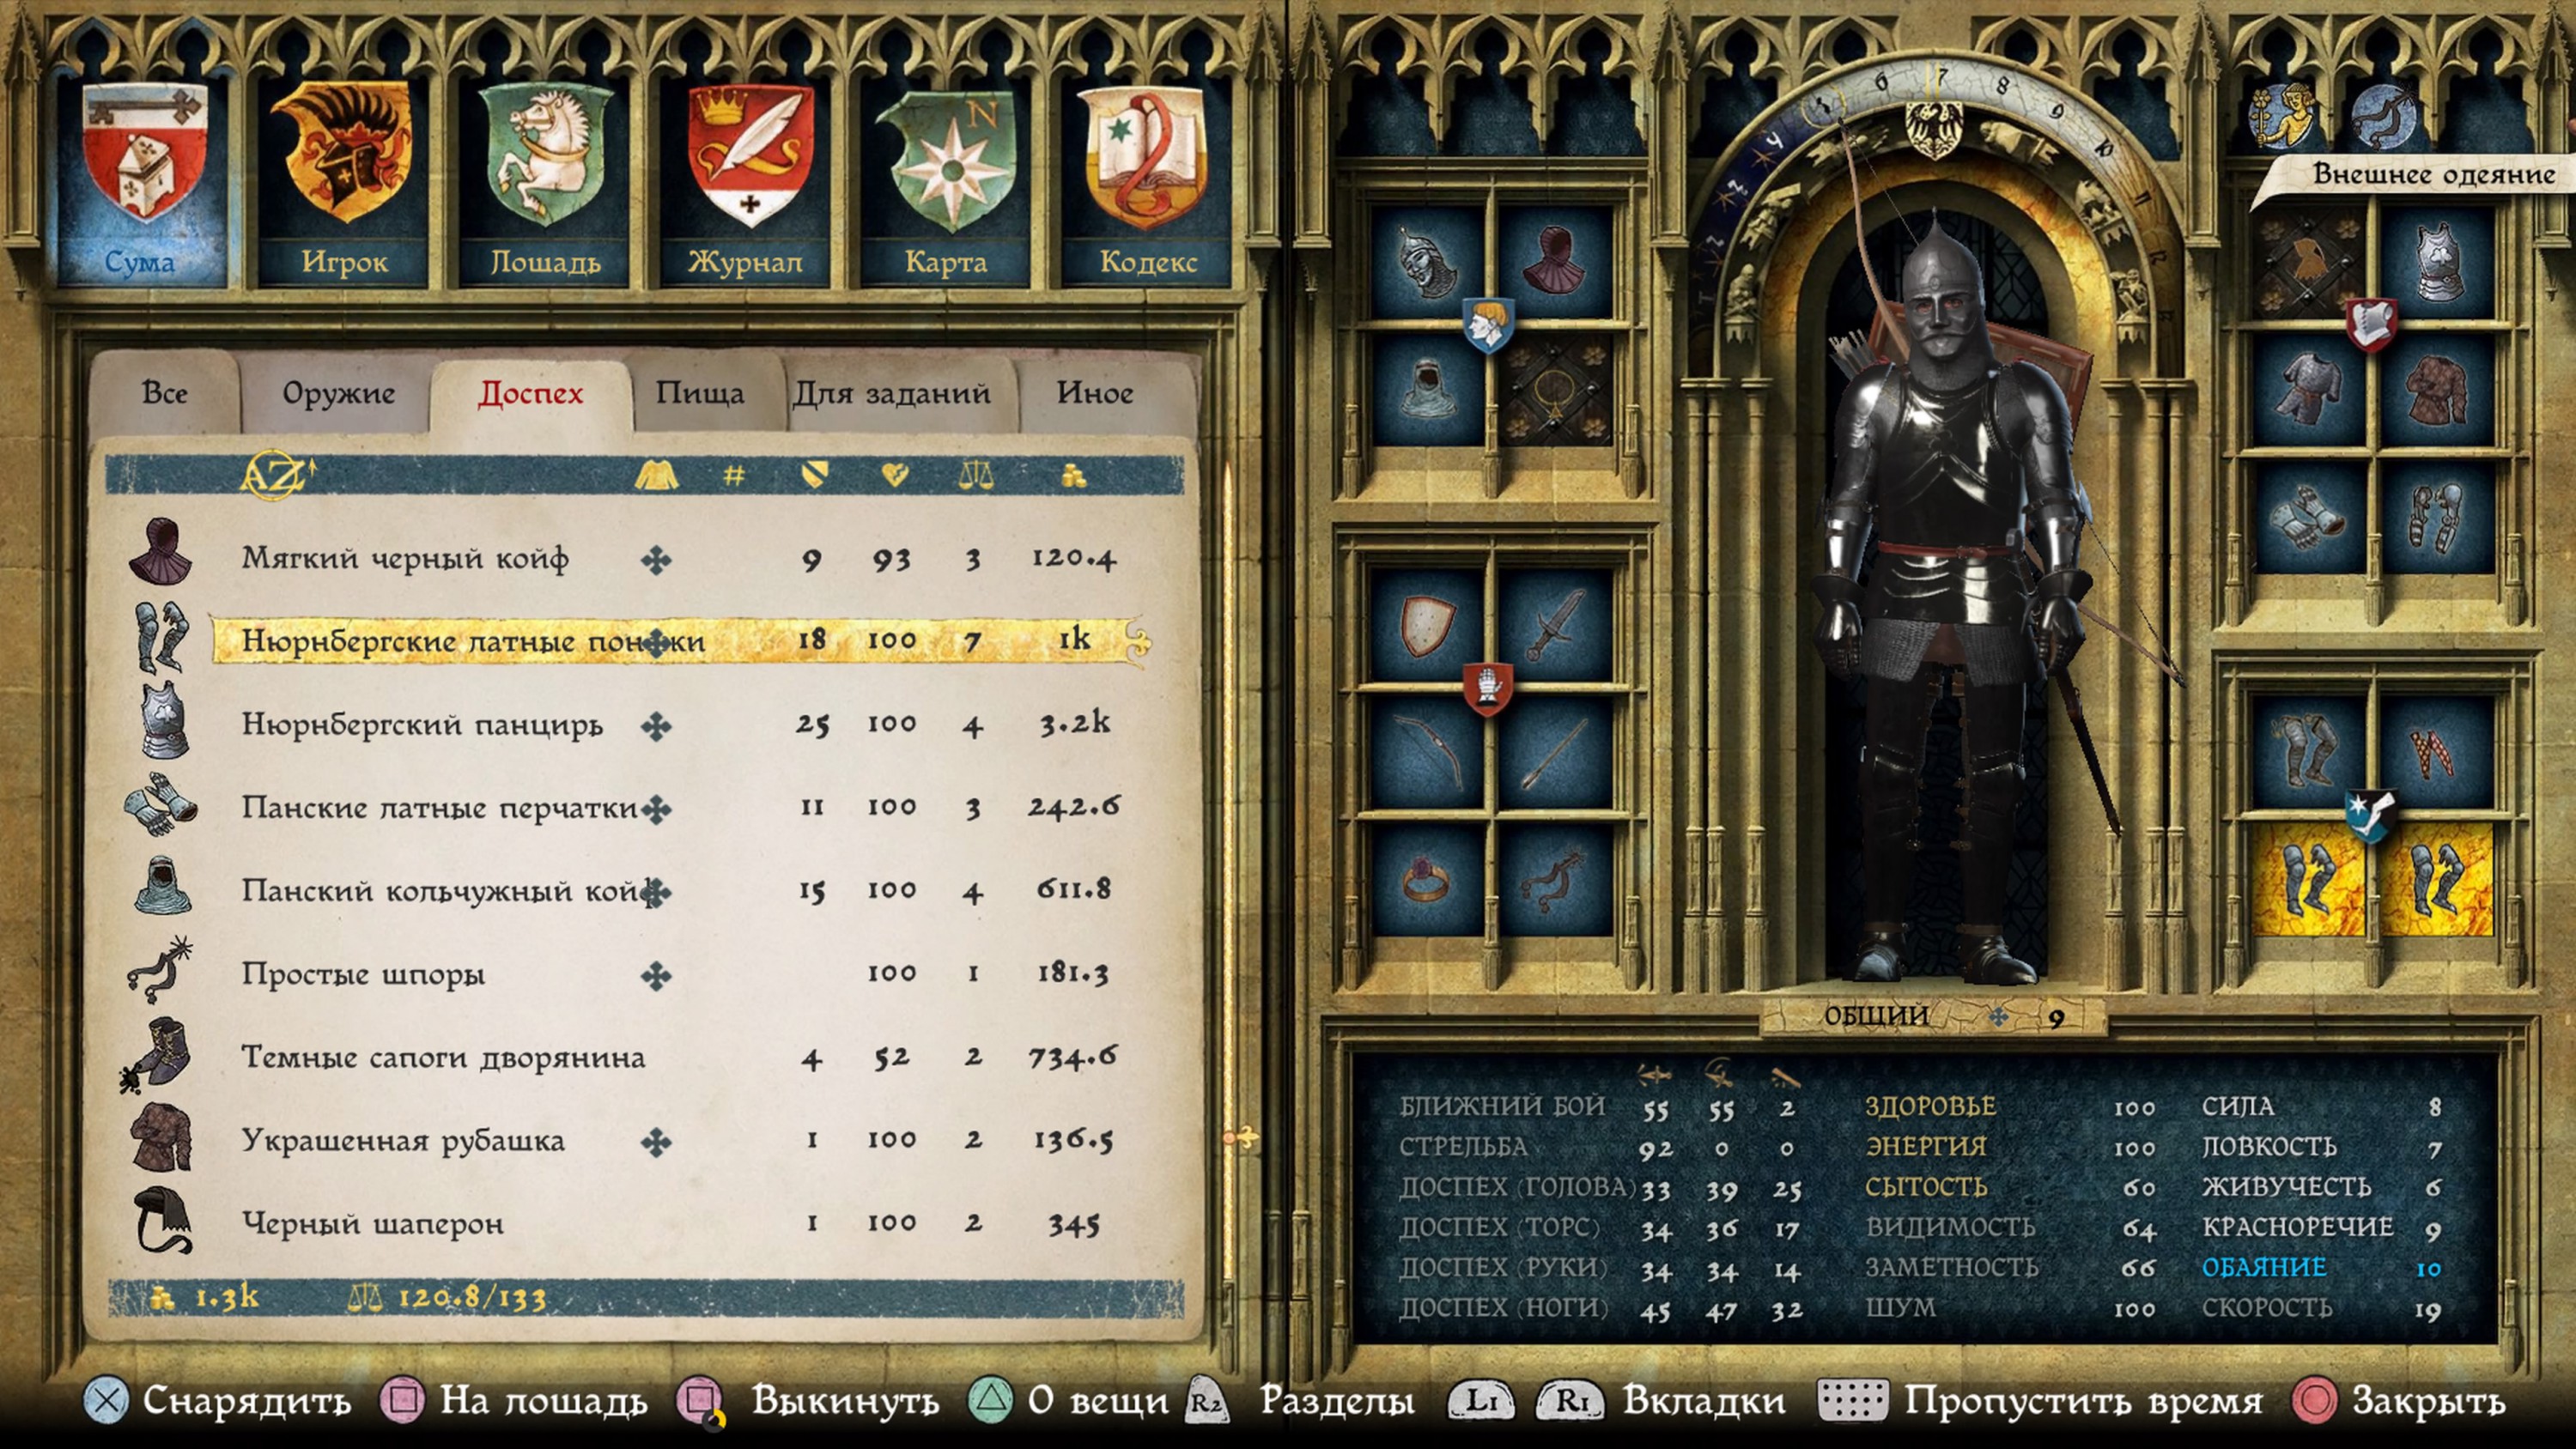2576x1449 pixels.
Task: Select the cuirass body slot
Action: click(2438, 262)
